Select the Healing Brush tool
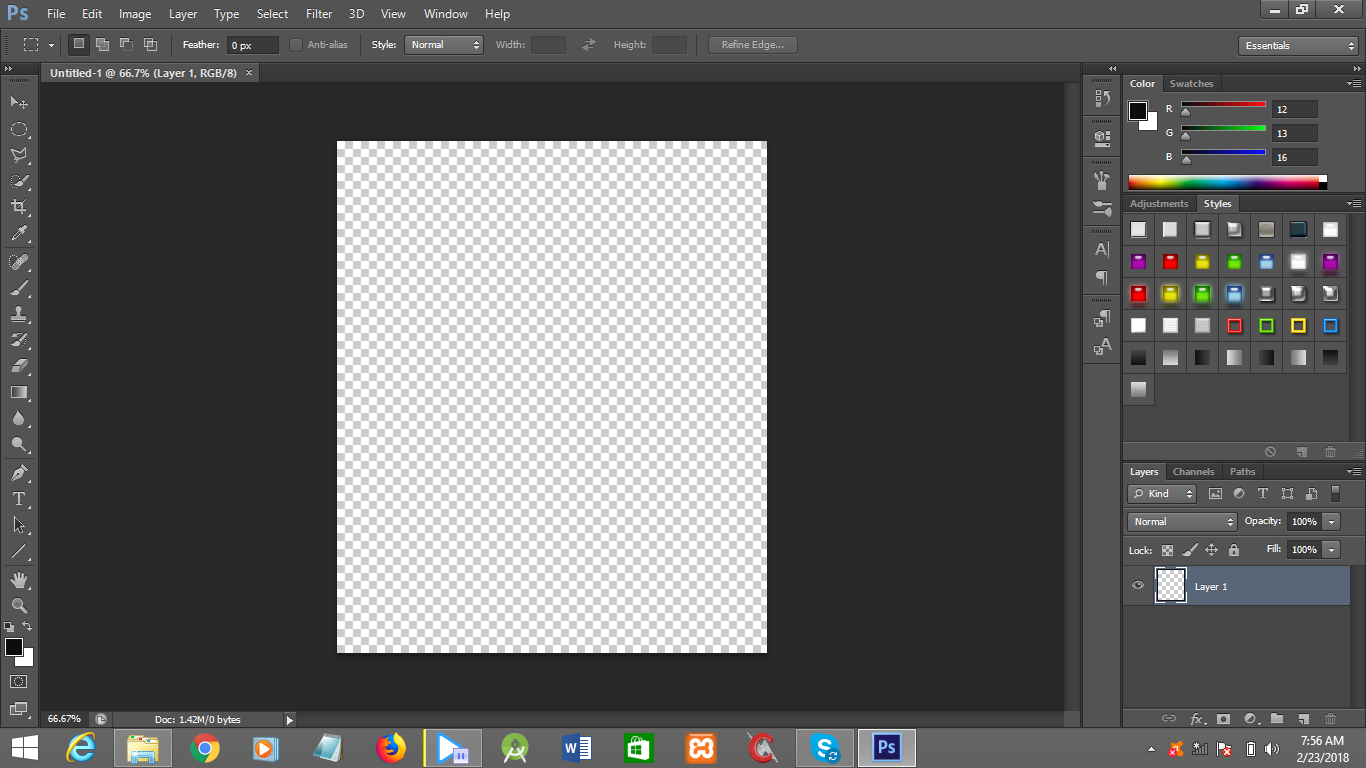The height and width of the screenshot is (768, 1366). (19, 262)
